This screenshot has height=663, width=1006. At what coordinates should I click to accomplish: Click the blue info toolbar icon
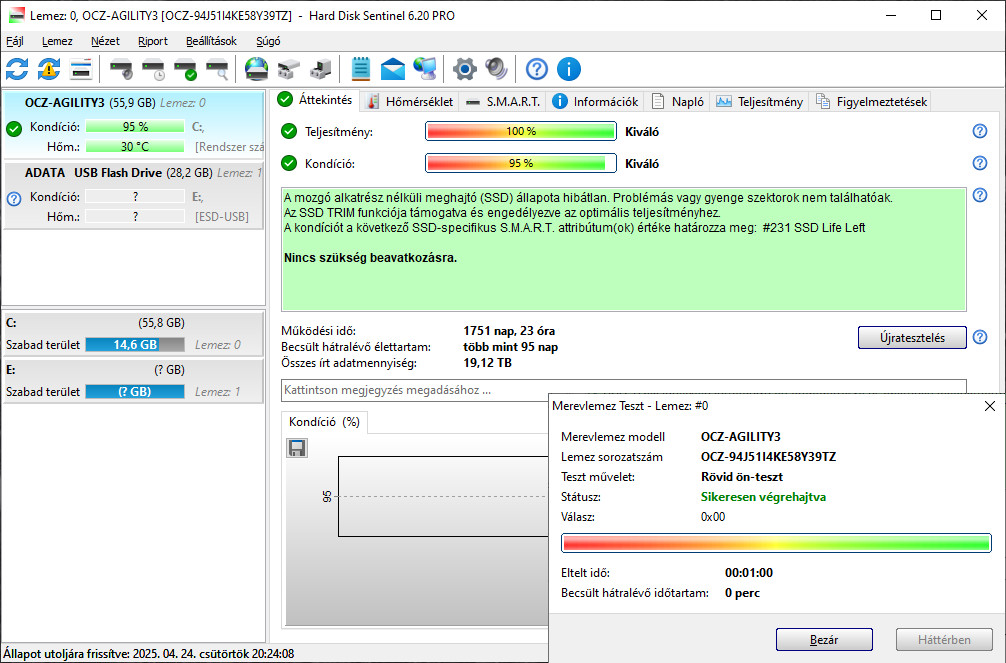tap(568, 69)
